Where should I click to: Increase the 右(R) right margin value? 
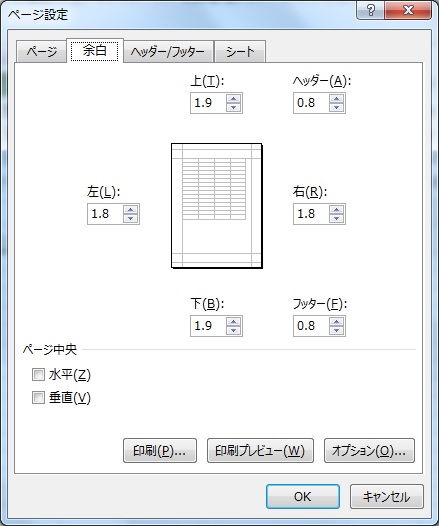pos(336,210)
